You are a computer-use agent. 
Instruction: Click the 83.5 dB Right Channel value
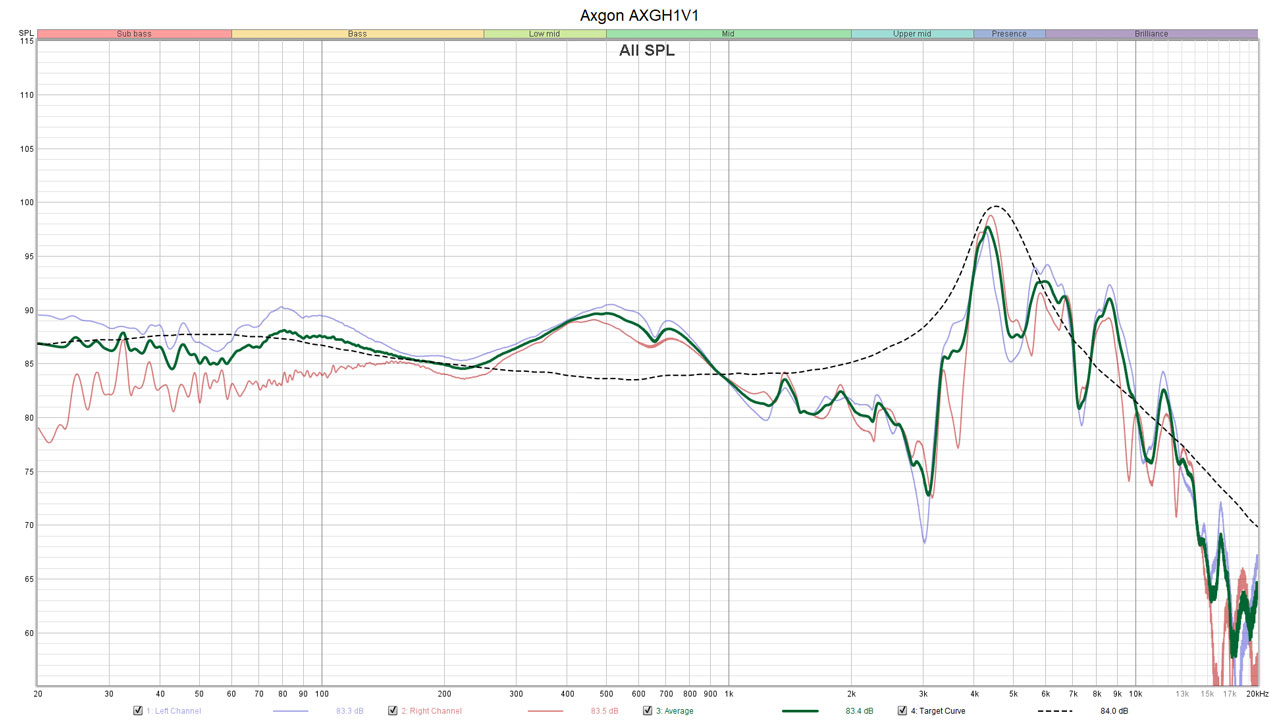point(604,711)
